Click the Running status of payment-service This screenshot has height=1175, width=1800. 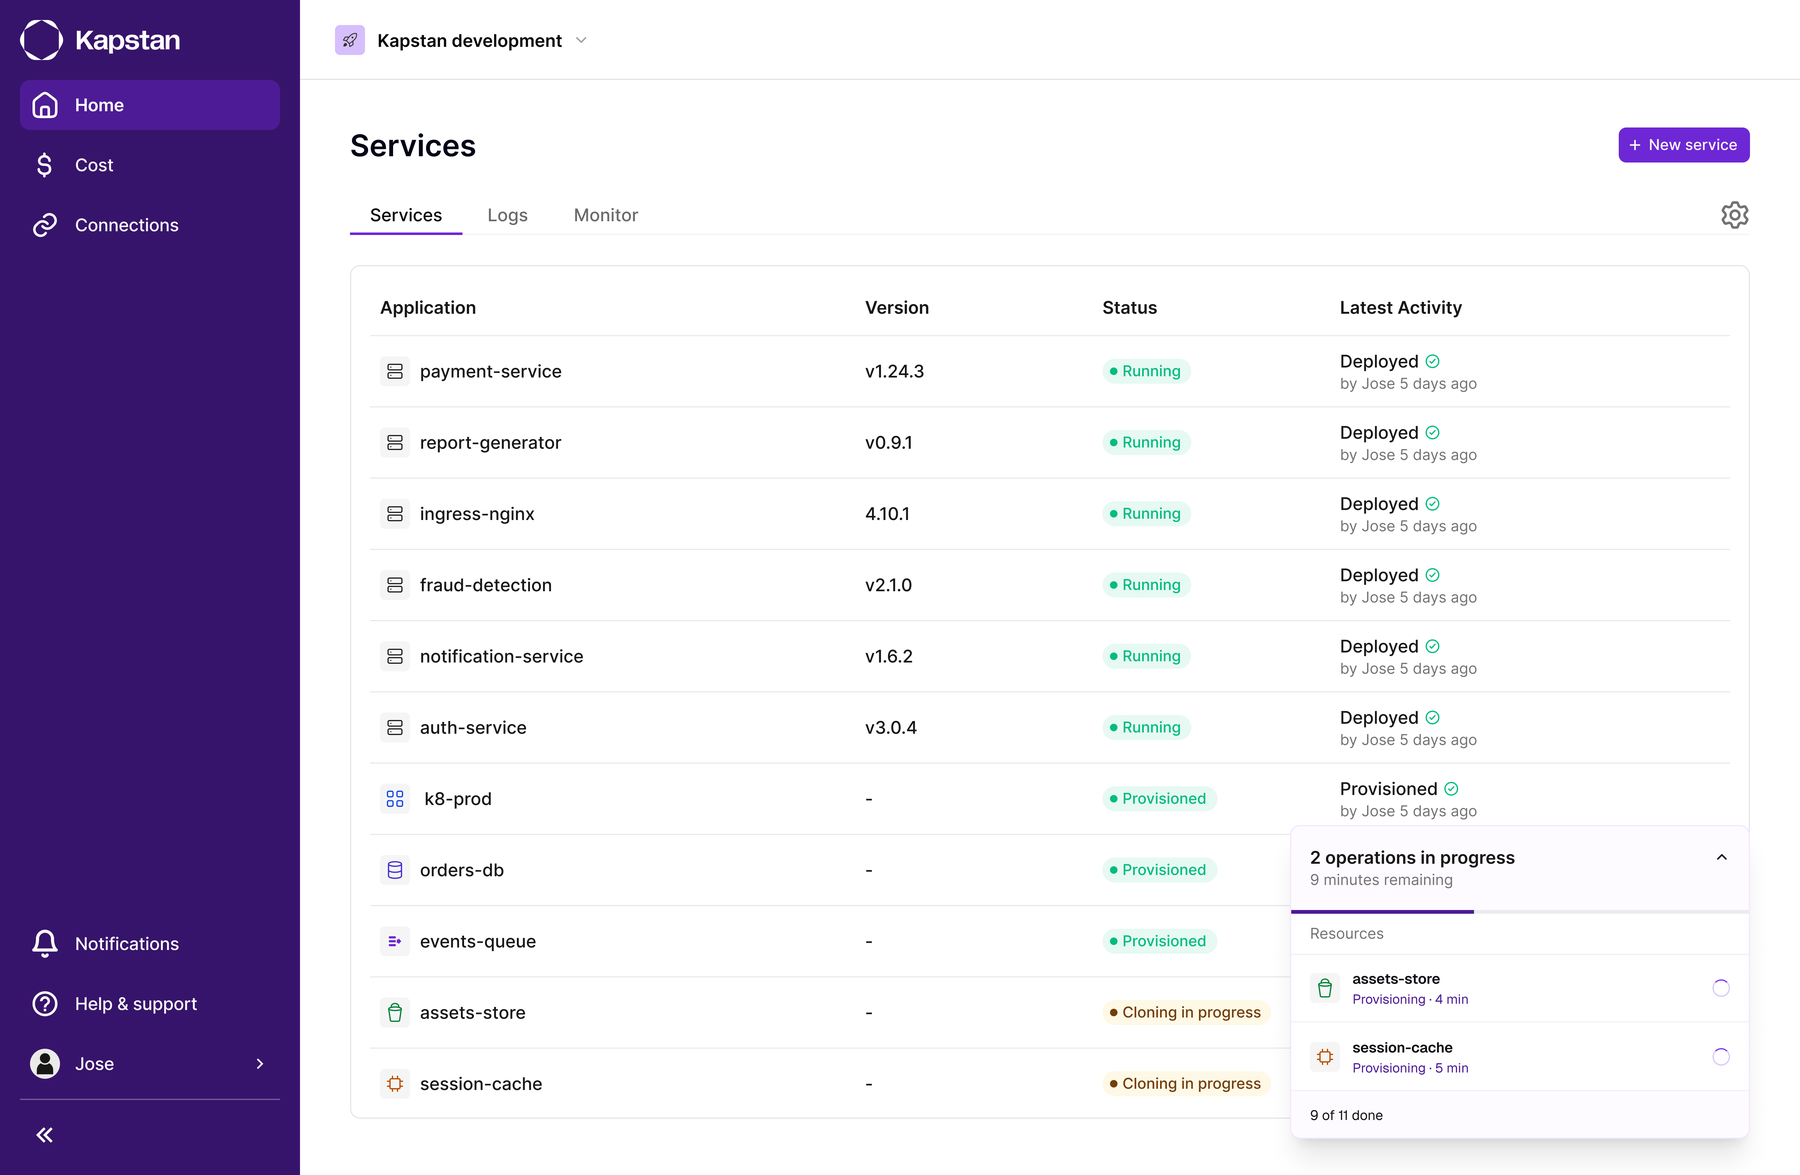[x=1146, y=371]
